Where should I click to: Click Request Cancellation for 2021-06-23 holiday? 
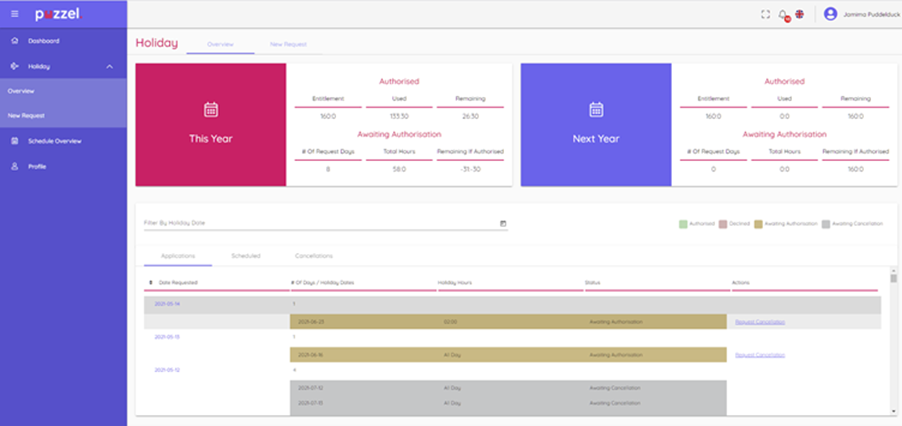[x=759, y=322]
